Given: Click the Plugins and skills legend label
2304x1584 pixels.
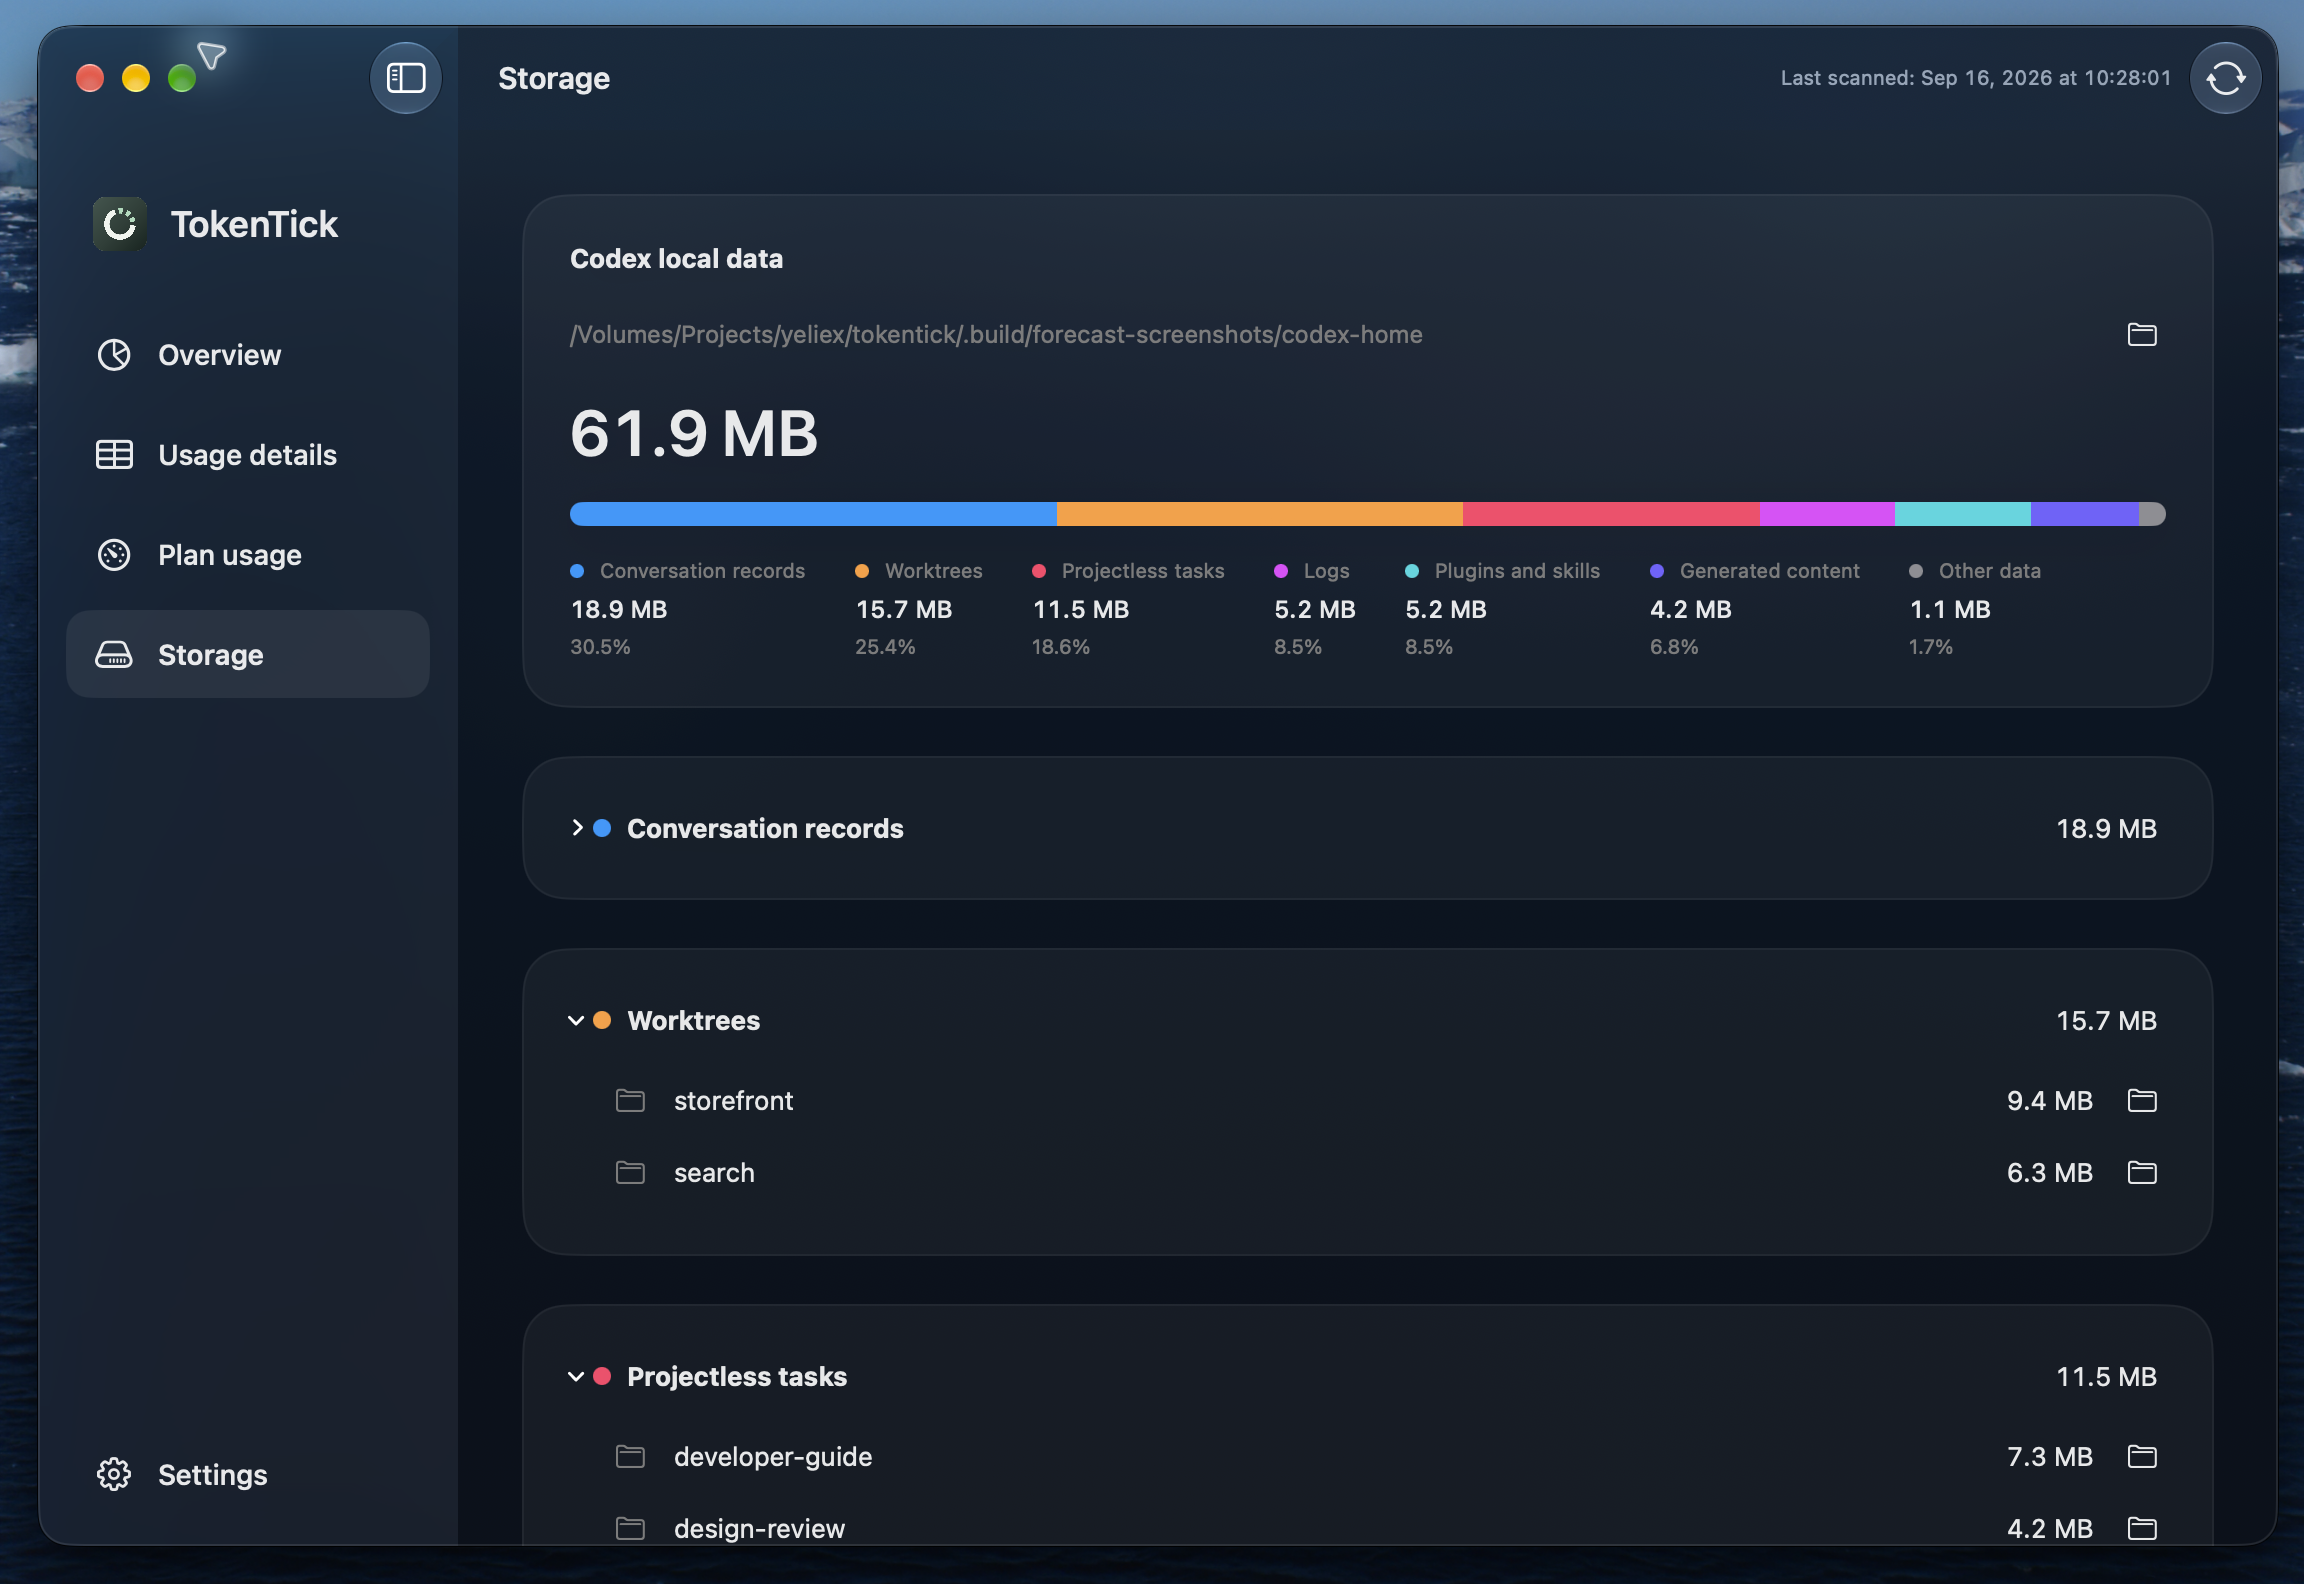Looking at the screenshot, I should click(x=1517, y=571).
